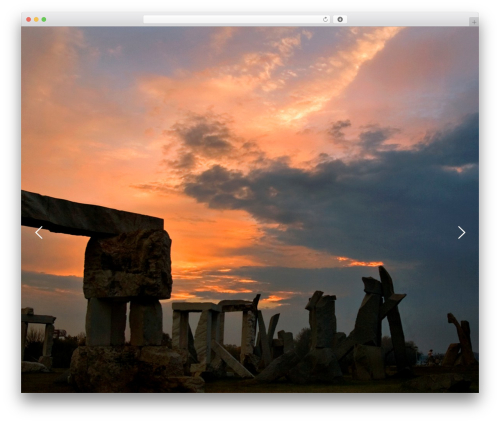
Task: Go to the previous slide with left arrow
Action: (39, 233)
